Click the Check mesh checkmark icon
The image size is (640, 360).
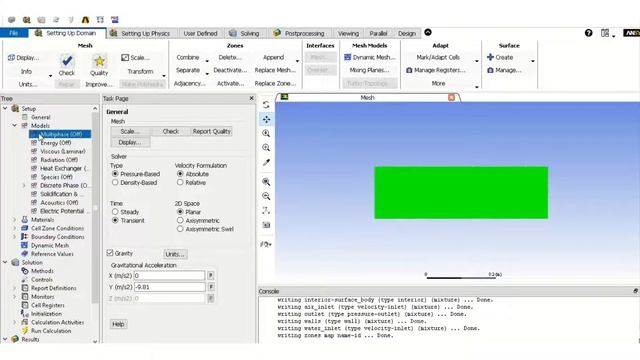coord(67,61)
